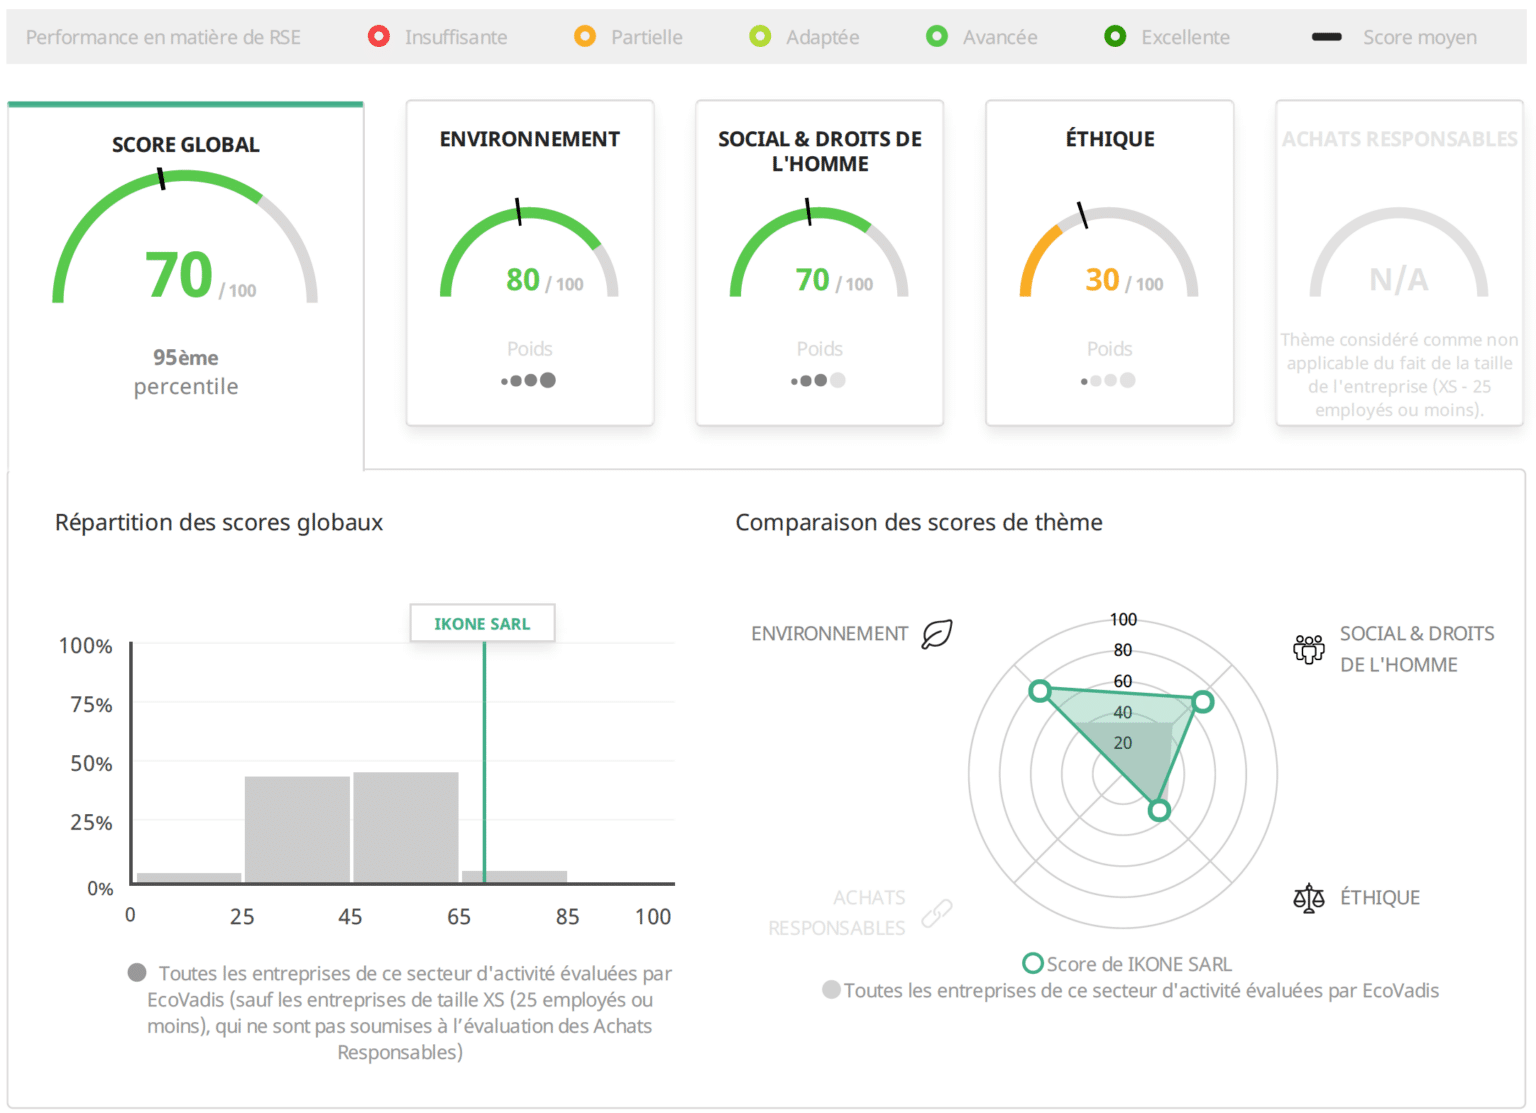Click the black Score moyen legend dash
This screenshot has width=1536, height=1113.
(1326, 37)
